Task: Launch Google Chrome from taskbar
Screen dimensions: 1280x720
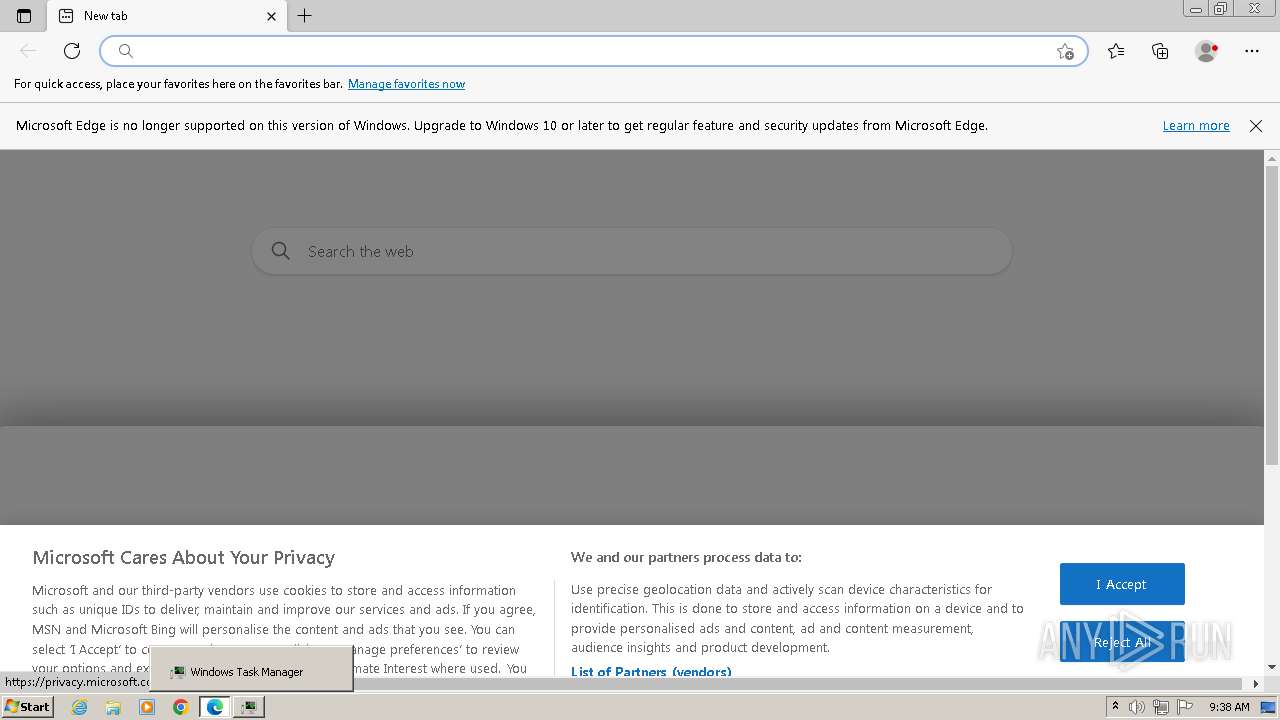Action: [x=181, y=707]
